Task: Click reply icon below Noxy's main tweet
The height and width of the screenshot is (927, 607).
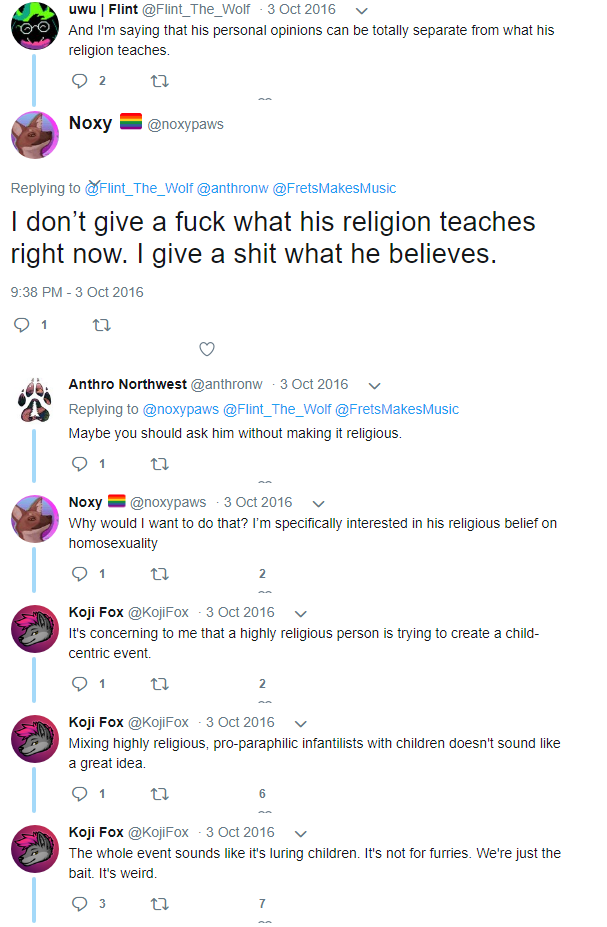Action: click(22, 325)
